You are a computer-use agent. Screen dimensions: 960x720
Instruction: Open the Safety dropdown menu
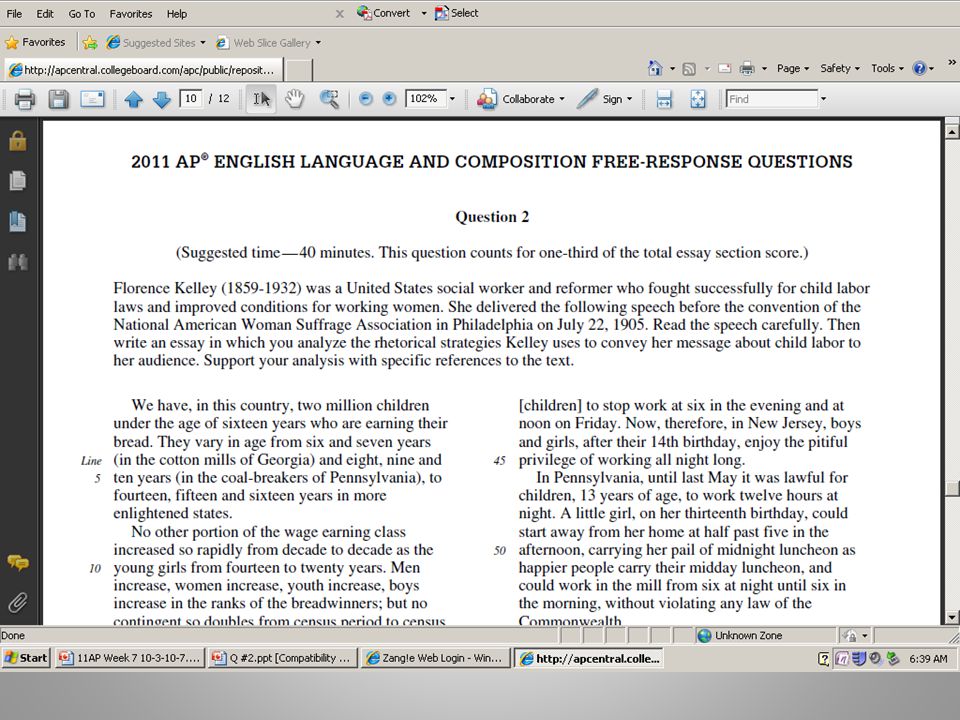coord(840,69)
